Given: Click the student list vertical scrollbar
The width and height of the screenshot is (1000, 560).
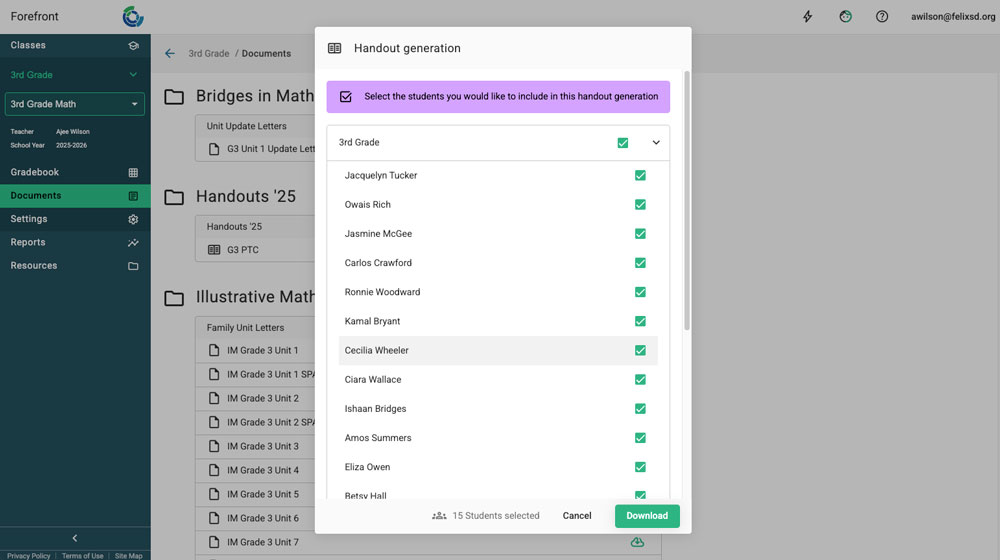Looking at the screenshot, I should (x=686, y=200).
